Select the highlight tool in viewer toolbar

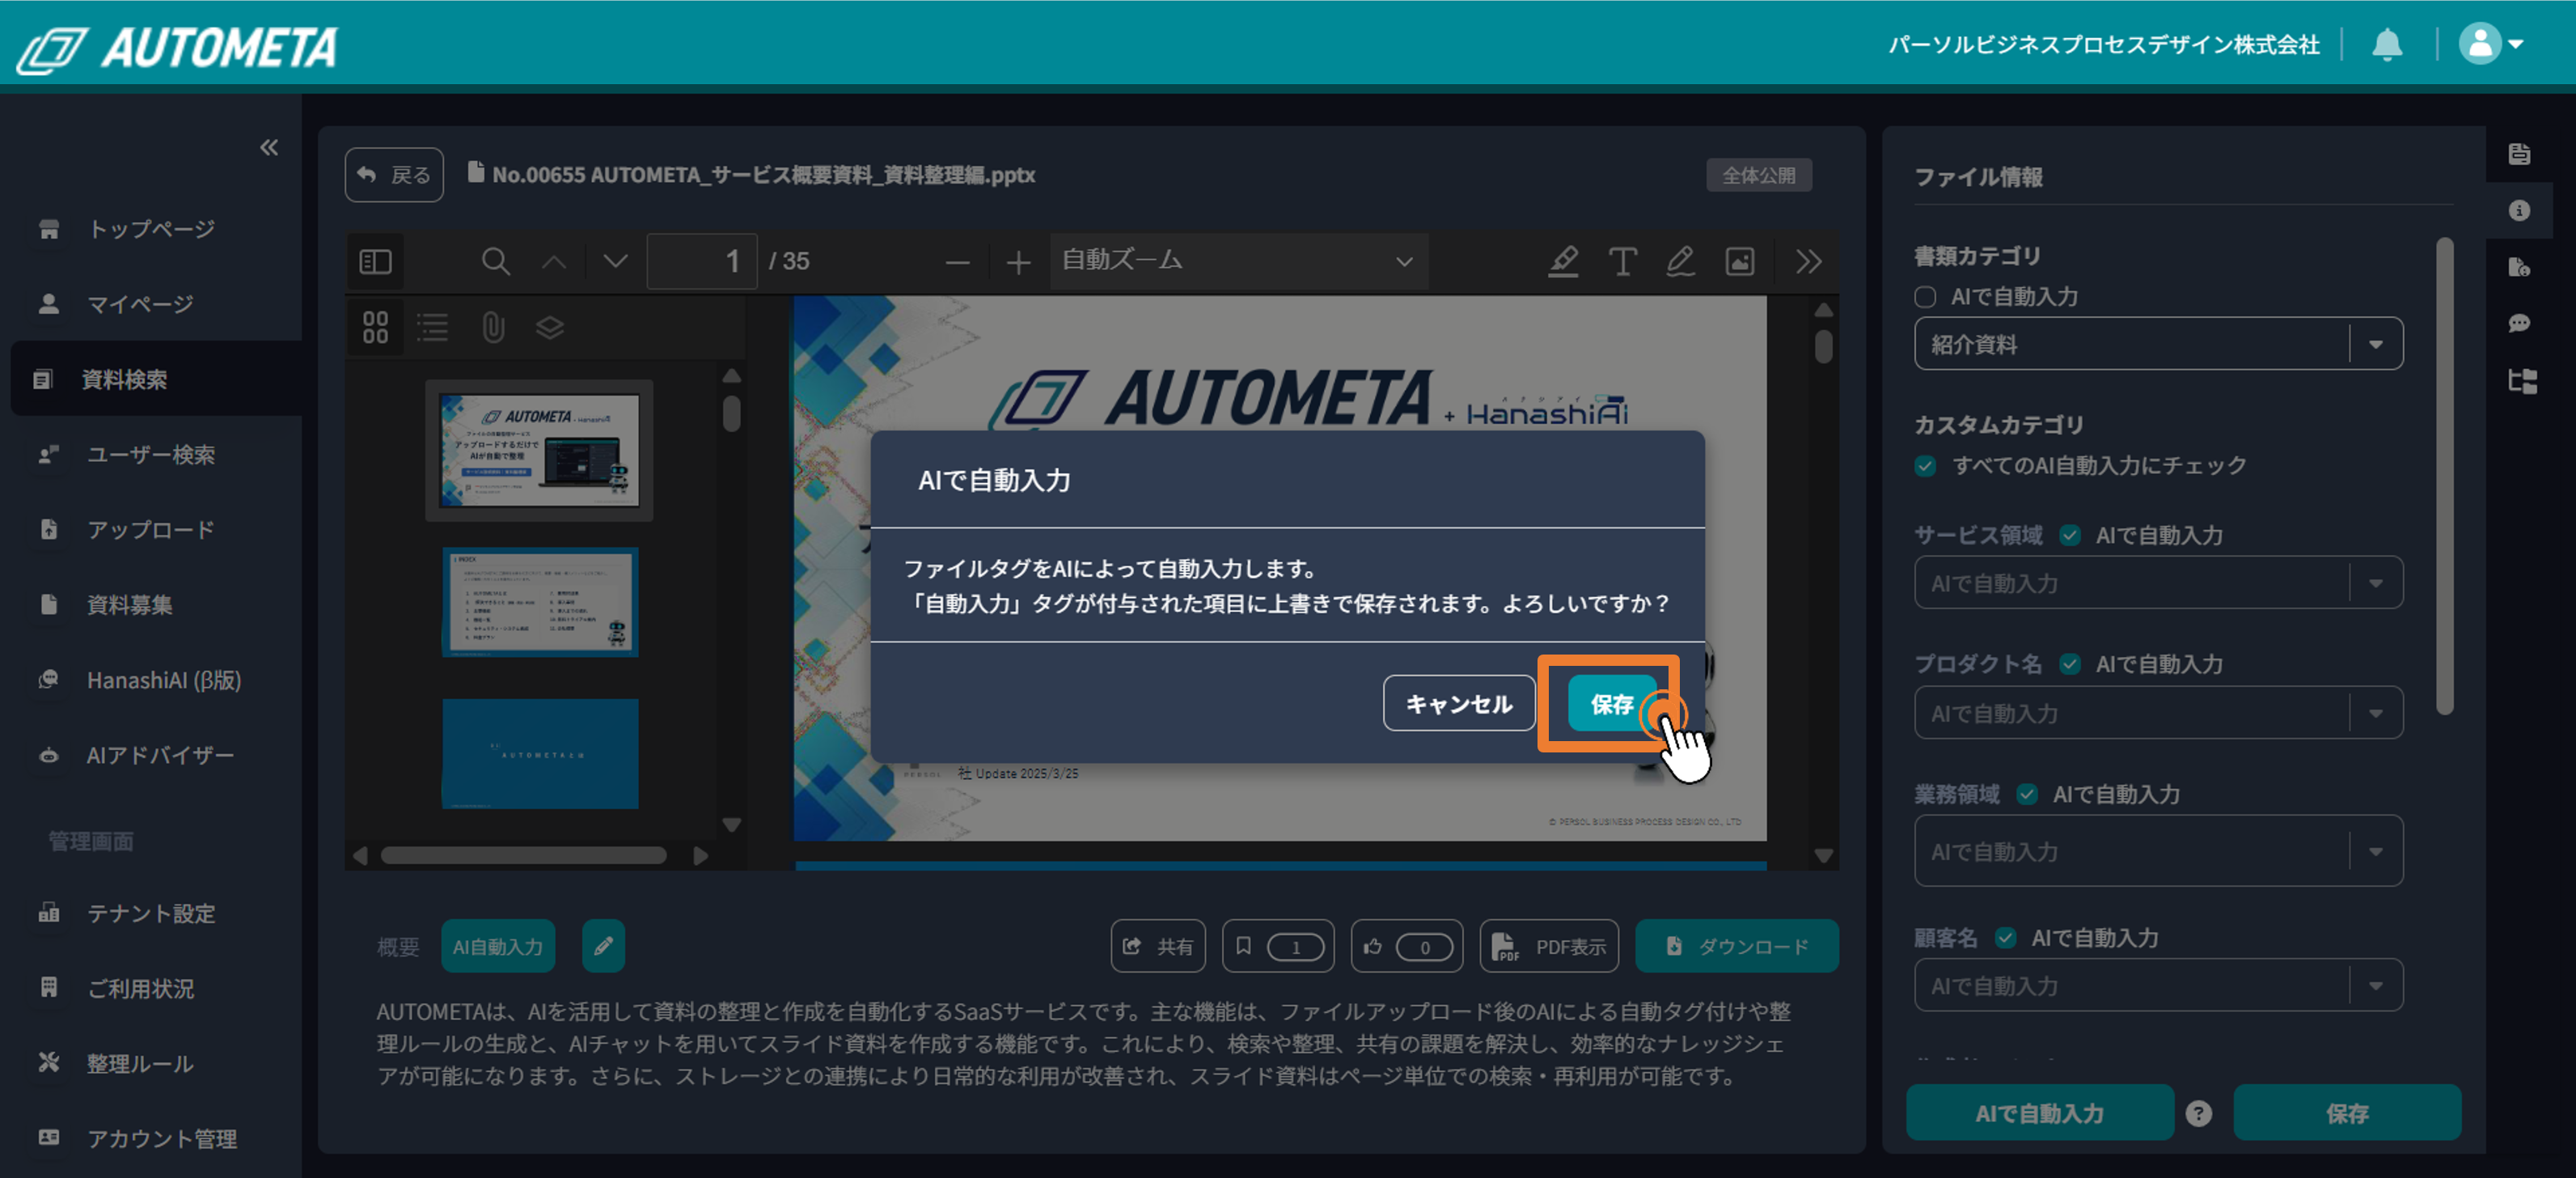pyautogui.click(x=1563, y=262)
